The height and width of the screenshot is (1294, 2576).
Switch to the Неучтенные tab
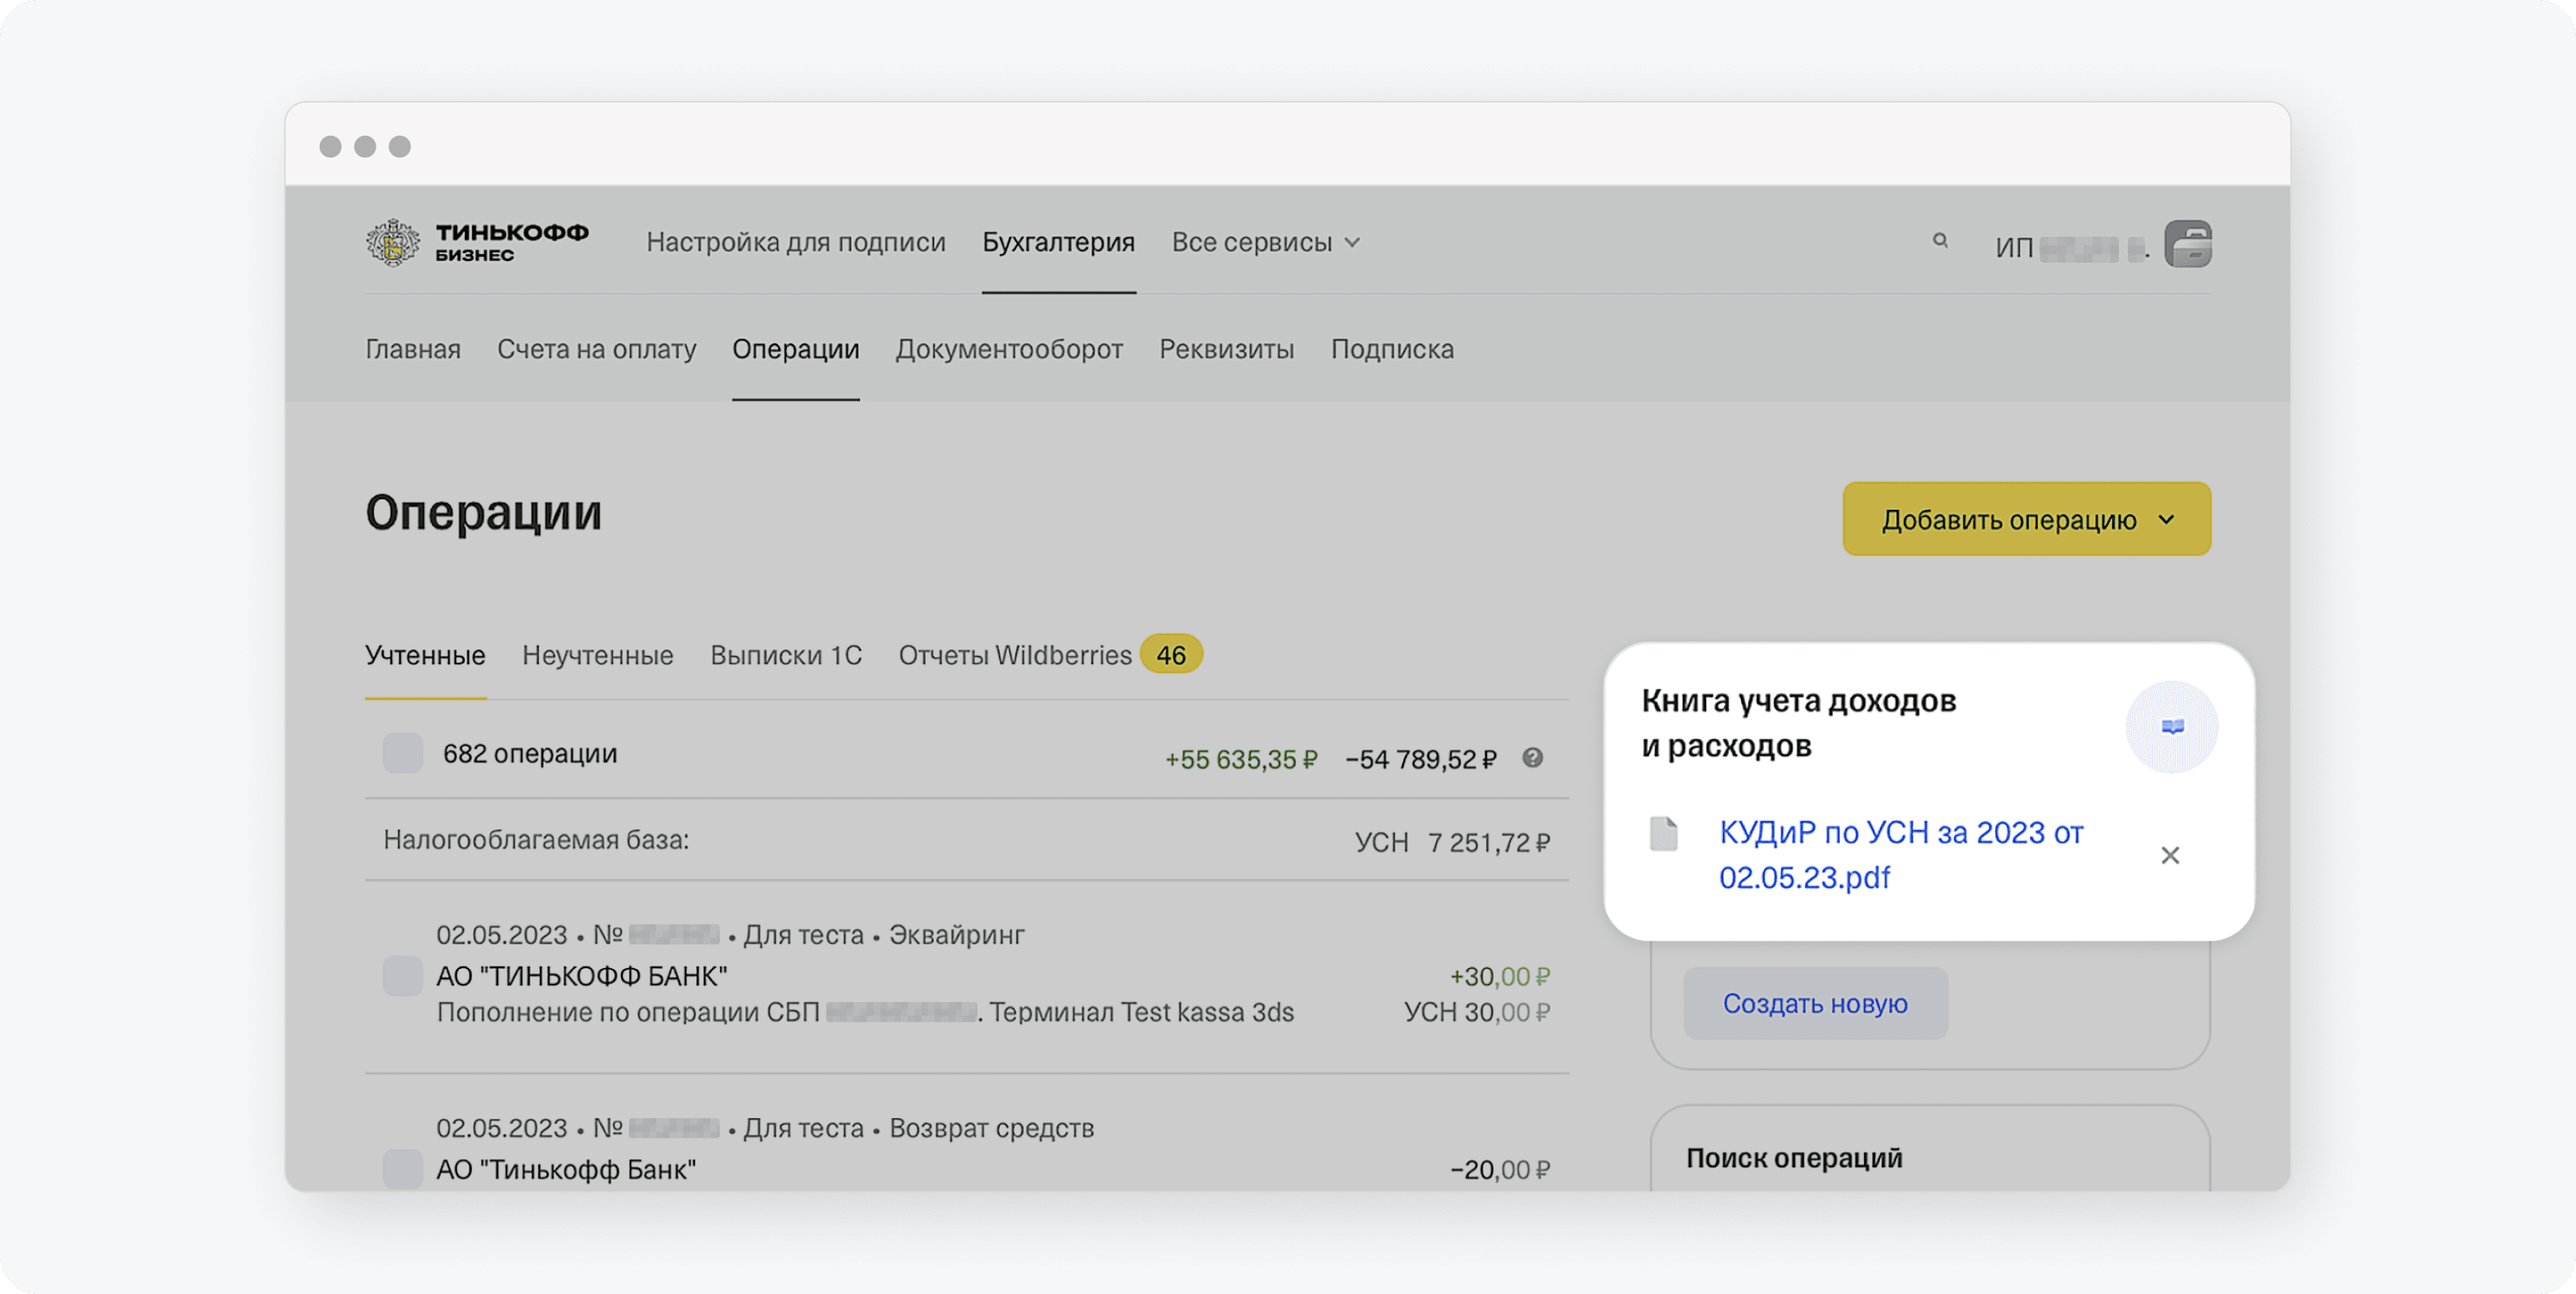click(x=597, y=655)
